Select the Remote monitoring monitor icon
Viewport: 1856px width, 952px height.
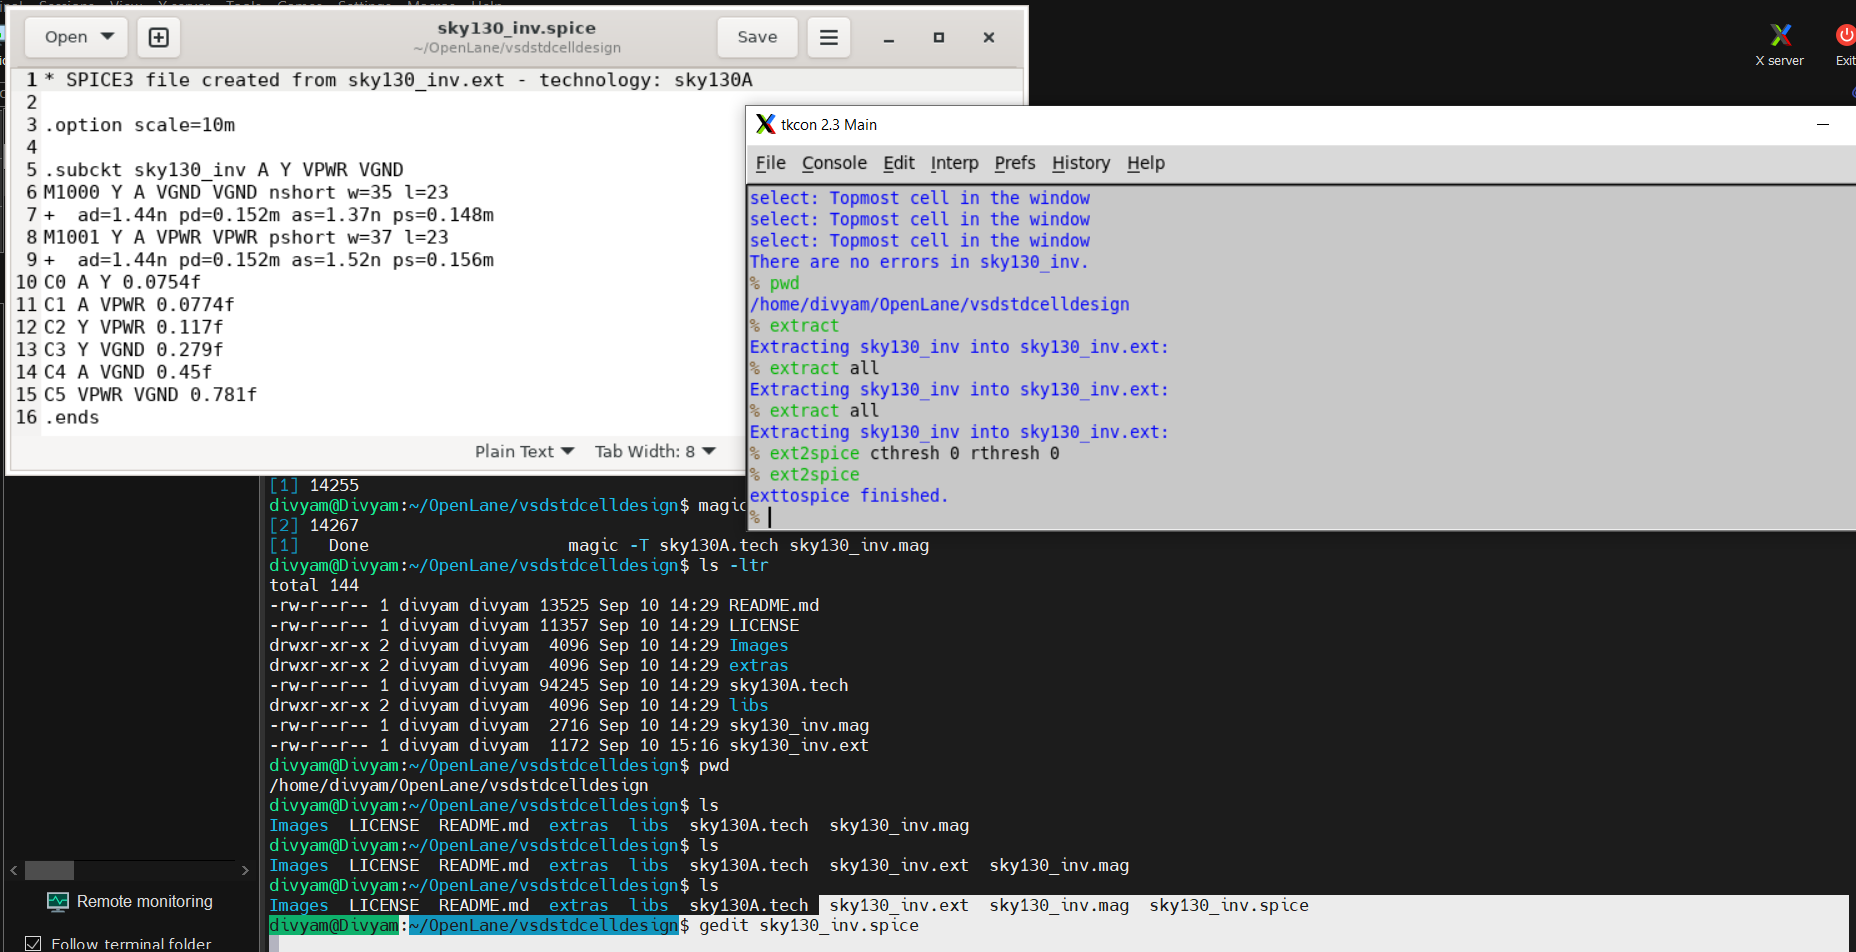point(57,900)
